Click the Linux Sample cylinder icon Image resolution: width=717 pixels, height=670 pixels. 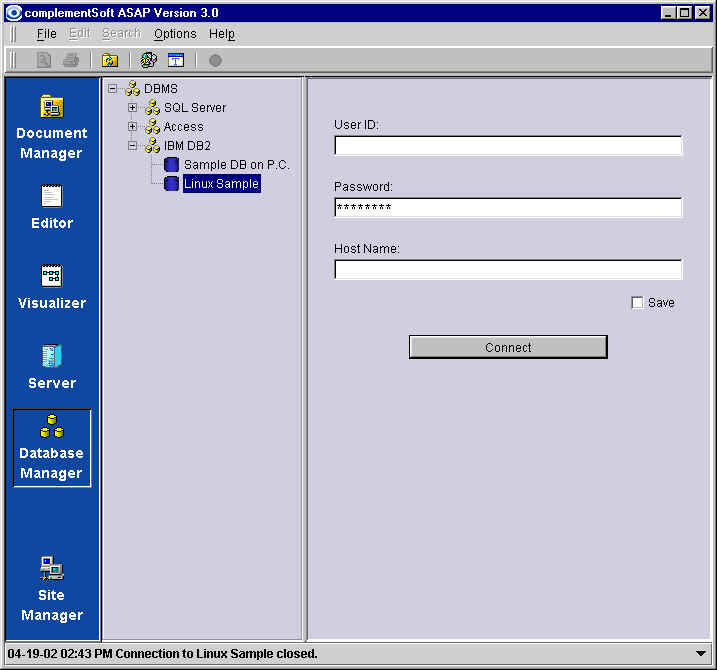coord(171,183)
